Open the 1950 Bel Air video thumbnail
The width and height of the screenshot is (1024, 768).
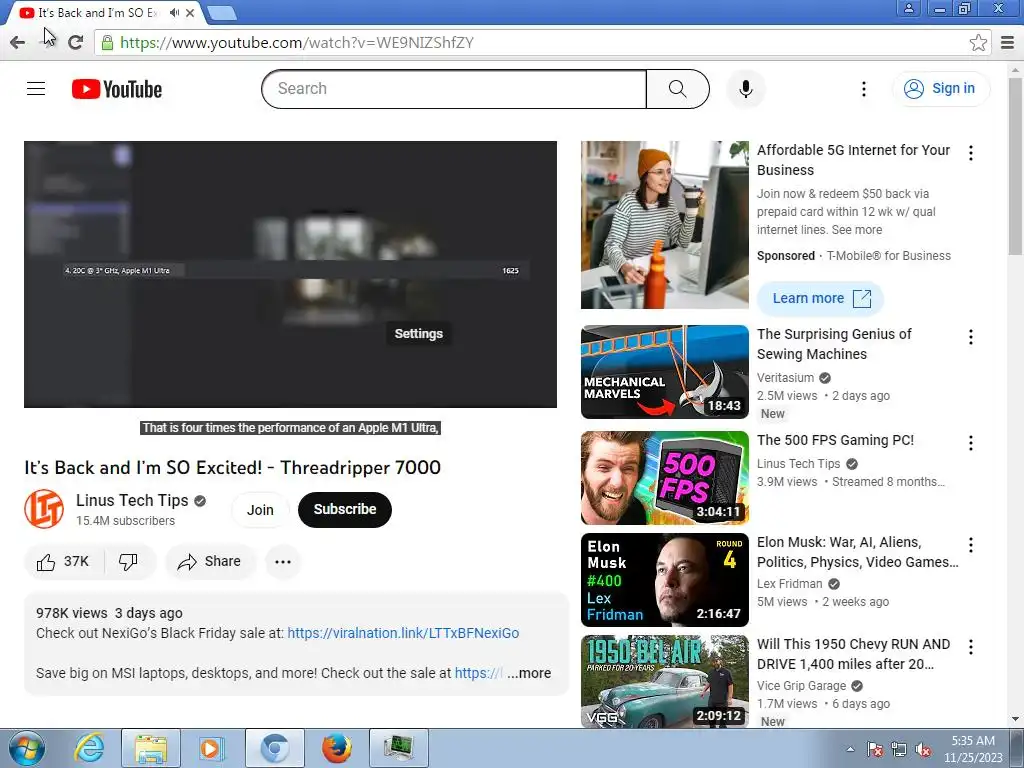click(665, 681)
